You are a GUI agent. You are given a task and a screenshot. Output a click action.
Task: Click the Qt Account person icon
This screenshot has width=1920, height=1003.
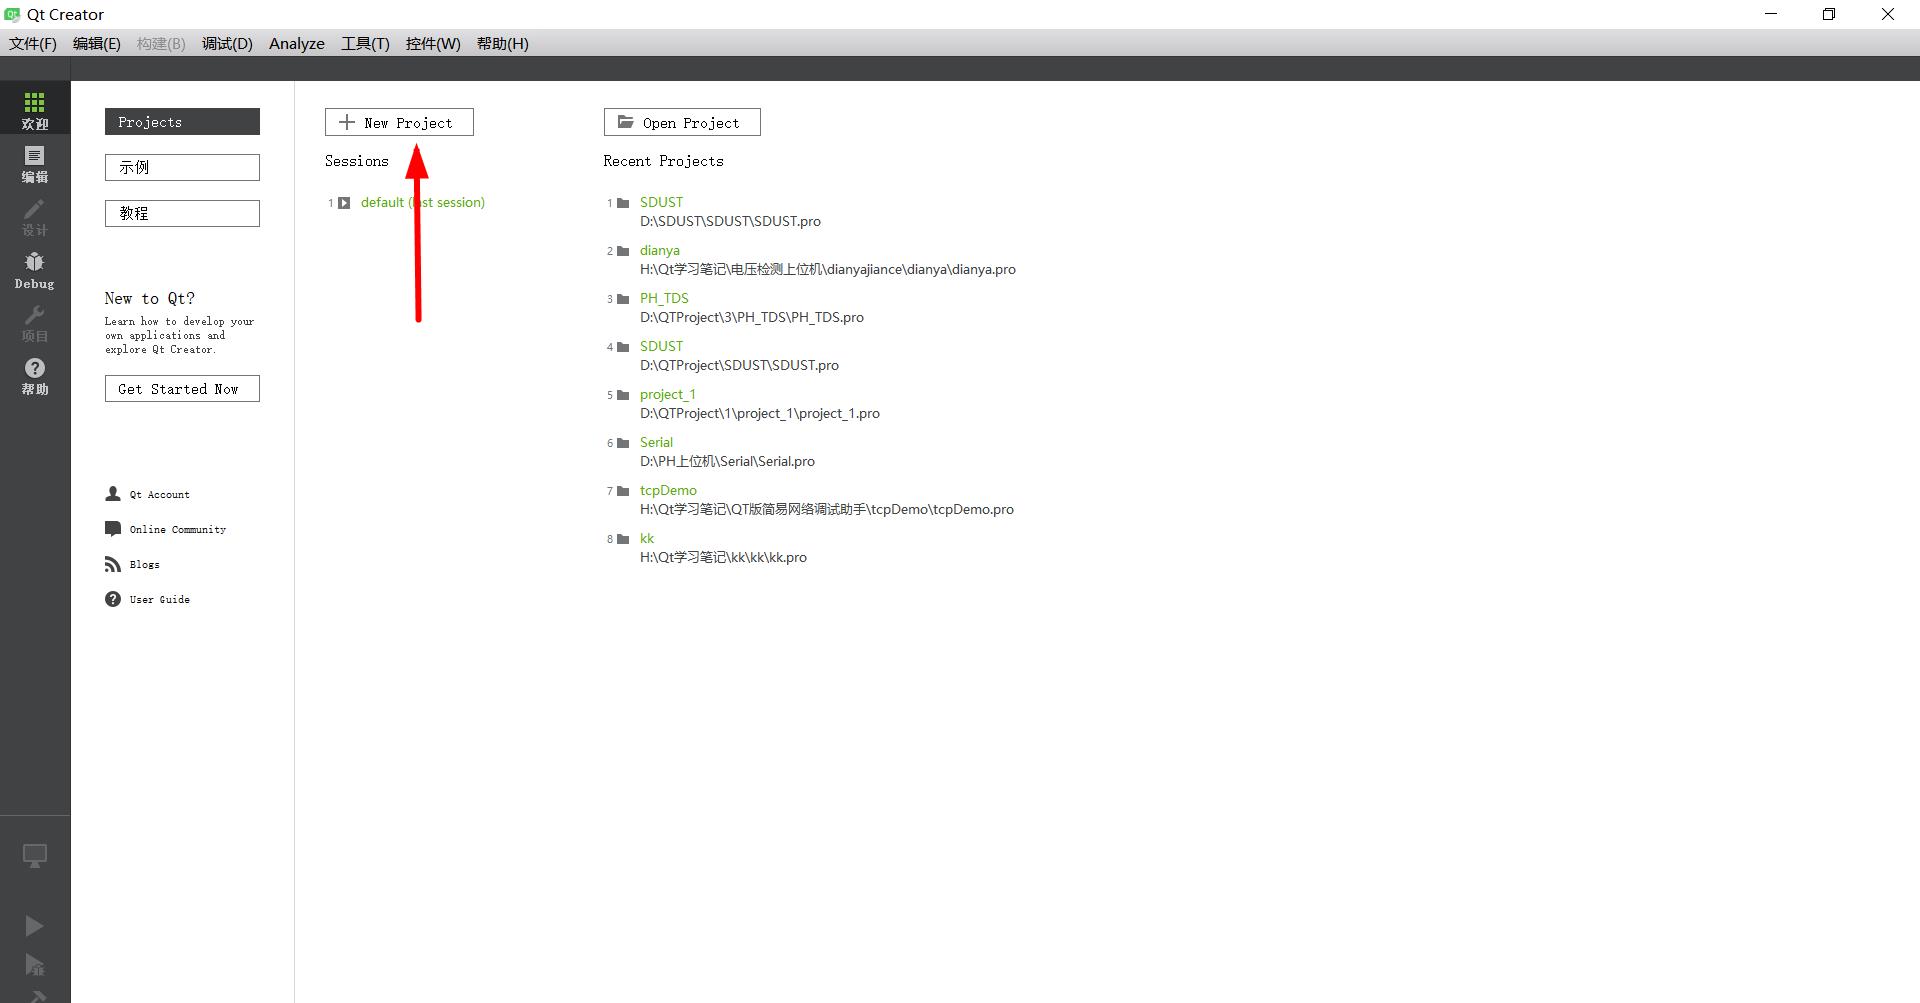tap(113, 494)
